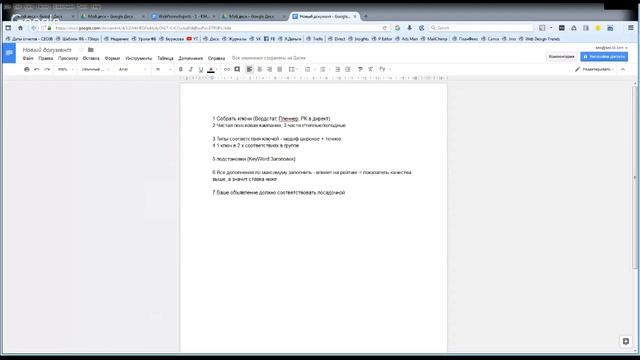This screenshot has width=640, height=360.
Task: Clear formatting with the Tx icon
Action: [x=370, y=69]
